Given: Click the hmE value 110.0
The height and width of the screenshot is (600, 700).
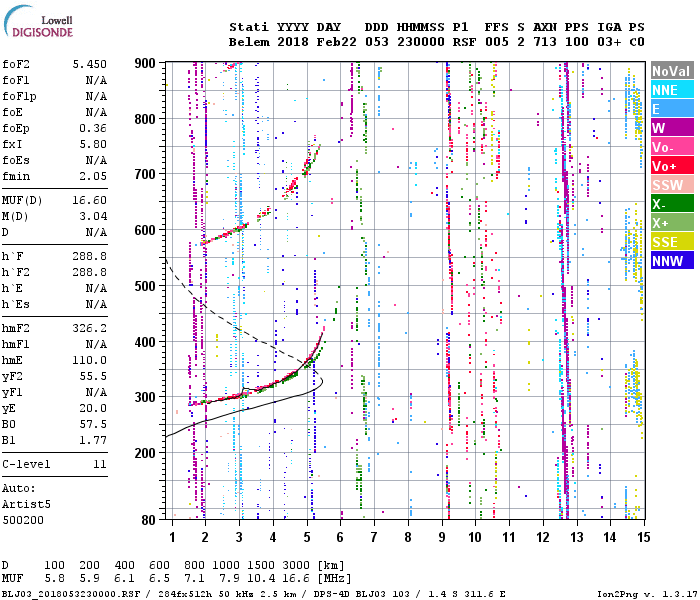Looking at the screenshot, I should click(90, 360).
